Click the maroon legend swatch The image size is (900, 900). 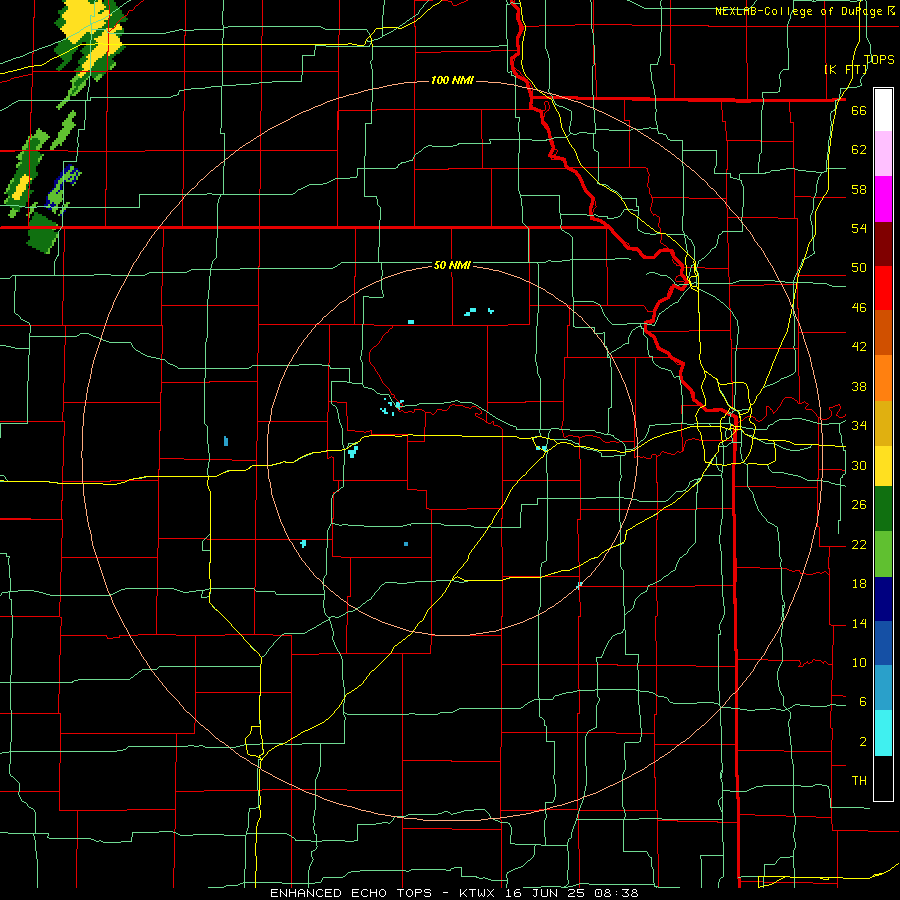pyautogui.click(x=883, y=244)
